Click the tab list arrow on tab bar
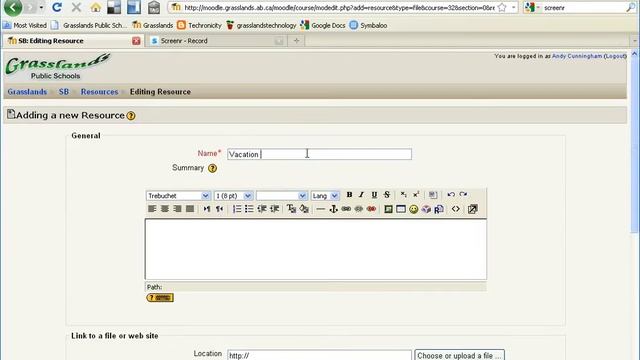The width and height of the screenshot is (640, 360). click(635, 41)
